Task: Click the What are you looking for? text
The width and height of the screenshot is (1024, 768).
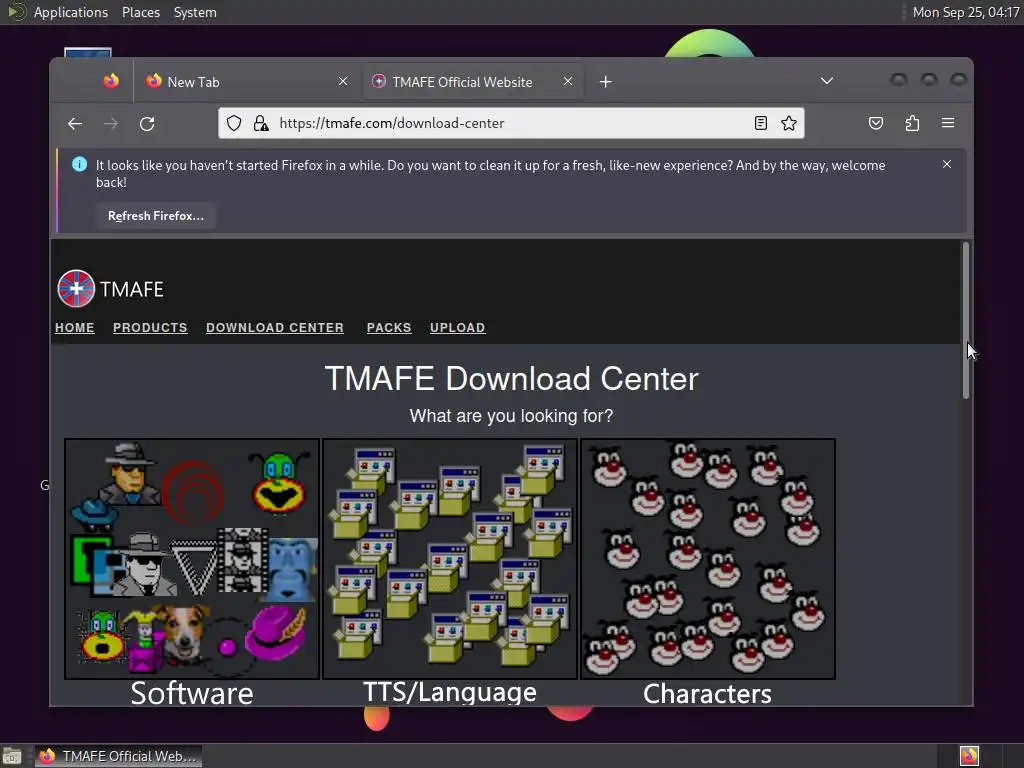Action: click(511, 416)
